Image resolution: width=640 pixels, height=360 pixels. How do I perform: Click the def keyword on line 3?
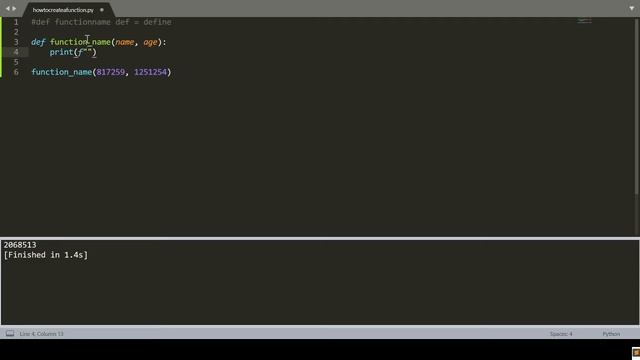click(x=38, y=42)
